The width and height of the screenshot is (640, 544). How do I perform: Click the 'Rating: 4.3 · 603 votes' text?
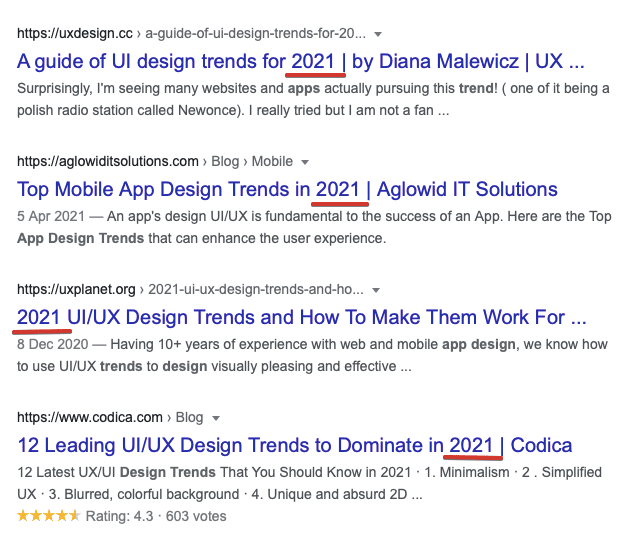tap(156, 516)
